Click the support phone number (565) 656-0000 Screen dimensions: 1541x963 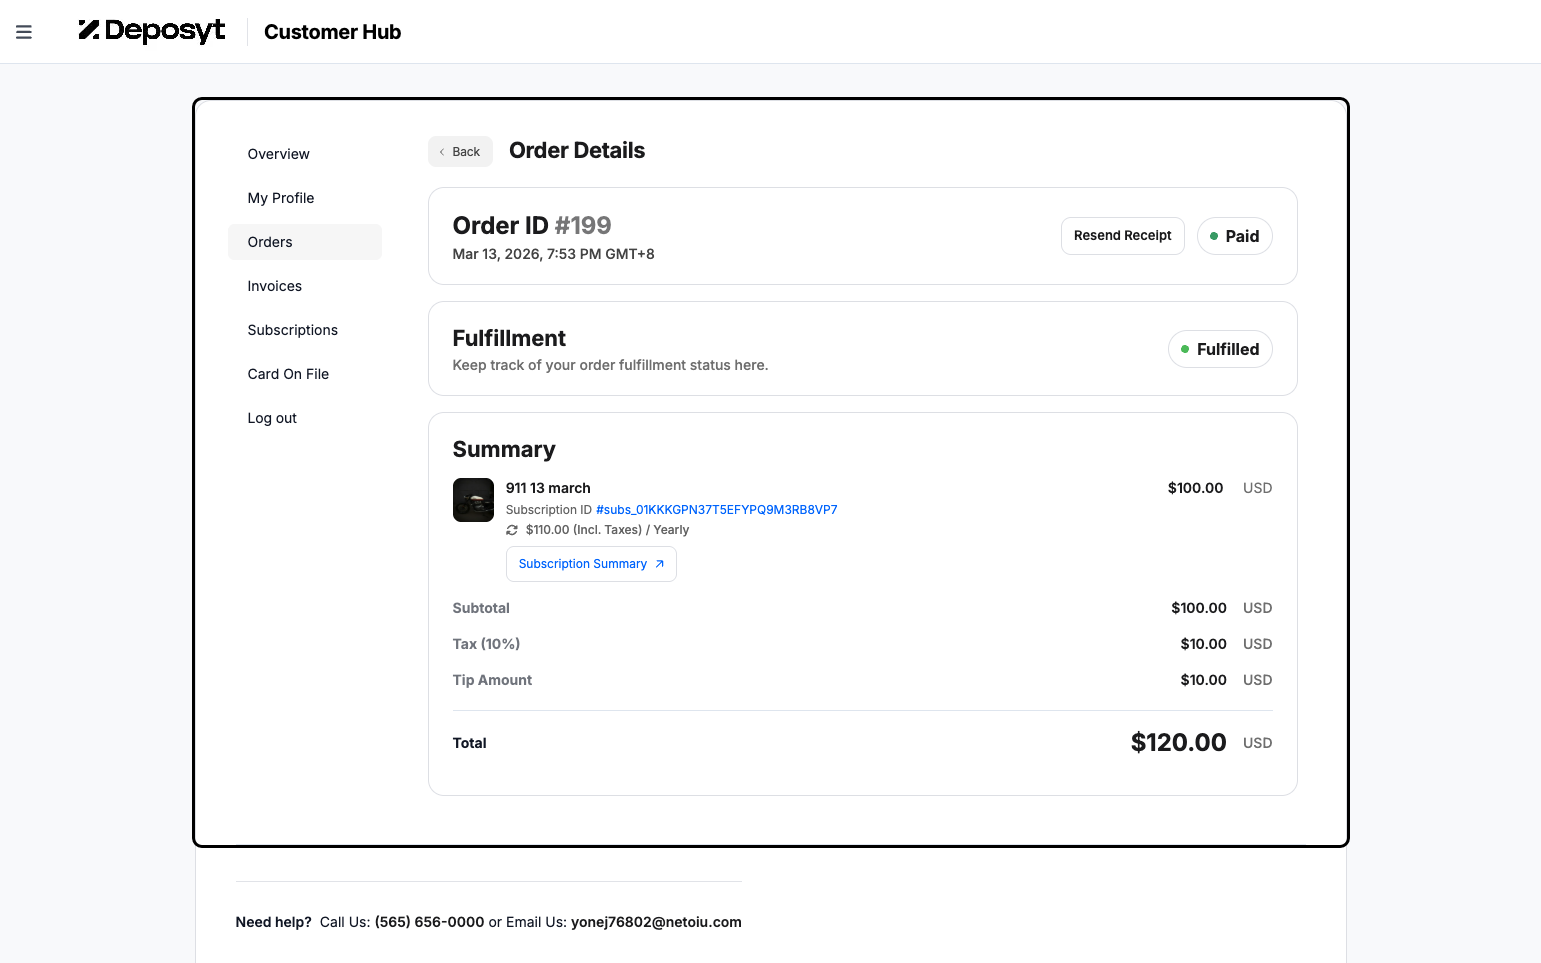point(429,922)
